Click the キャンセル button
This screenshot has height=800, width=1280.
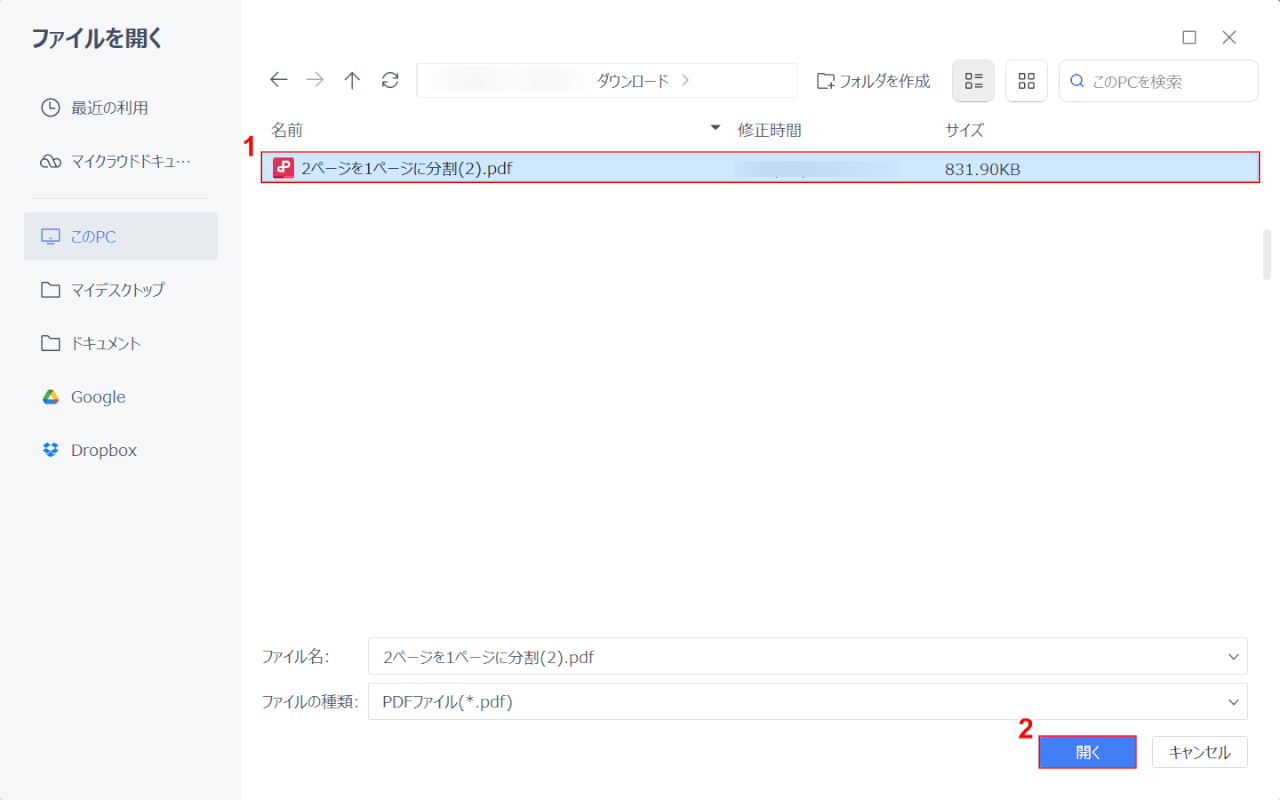click(1200, 752)
